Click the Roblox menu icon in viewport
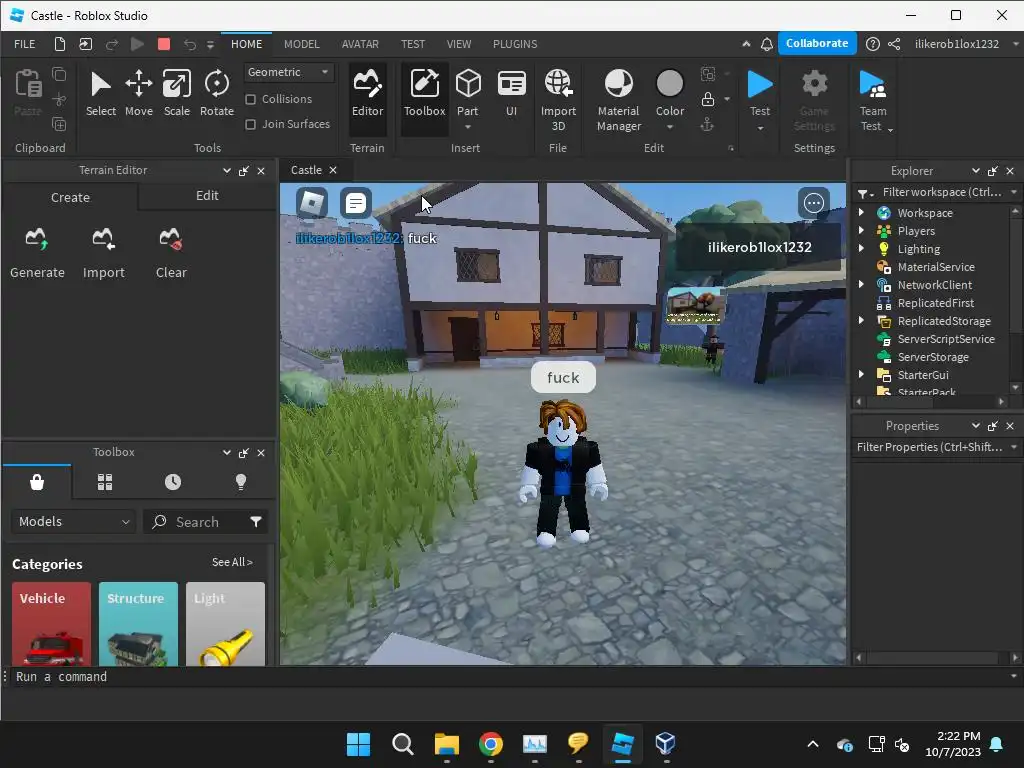1024x768 pixels. point(312,203)
